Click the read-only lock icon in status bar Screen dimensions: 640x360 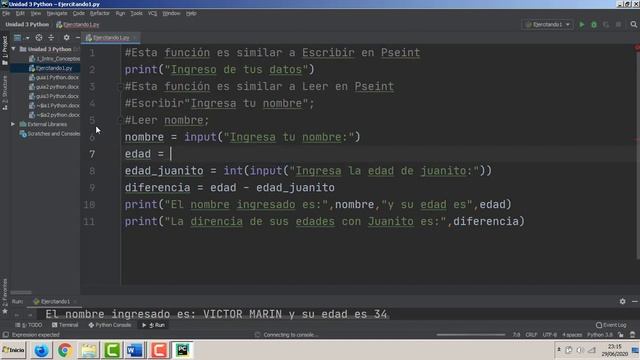click(x=621, y=335)
